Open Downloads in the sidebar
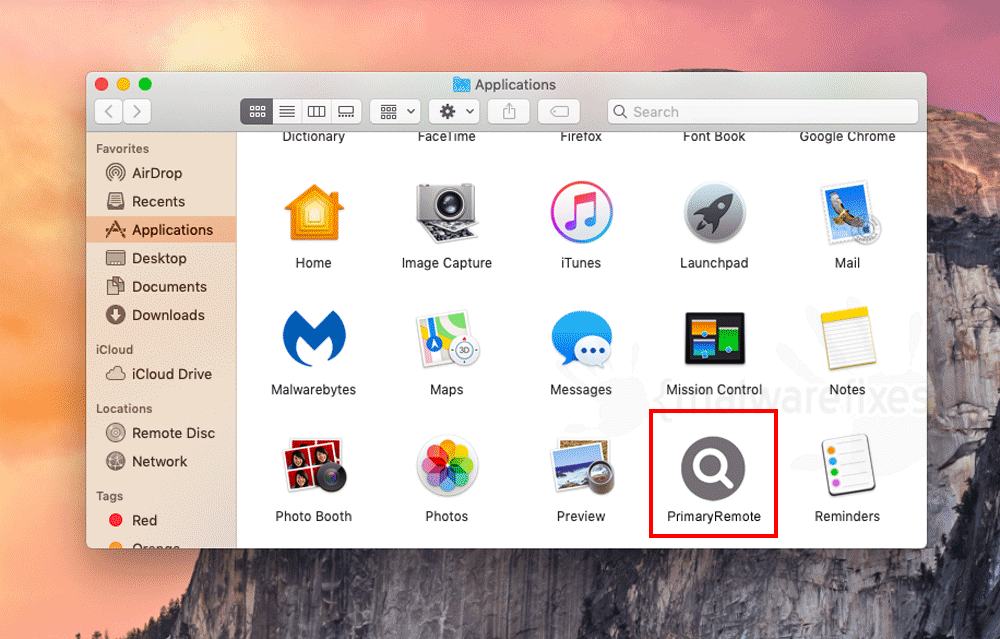Screen dimensions: 1000x639 161,315
